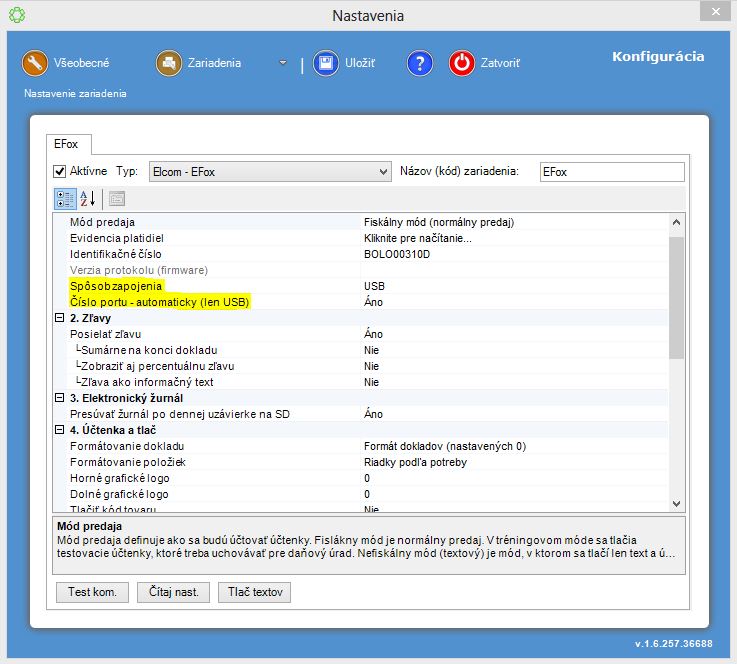
Task: Expand the Zariadenia dropdown arrow
Action: tap(283, 64)
